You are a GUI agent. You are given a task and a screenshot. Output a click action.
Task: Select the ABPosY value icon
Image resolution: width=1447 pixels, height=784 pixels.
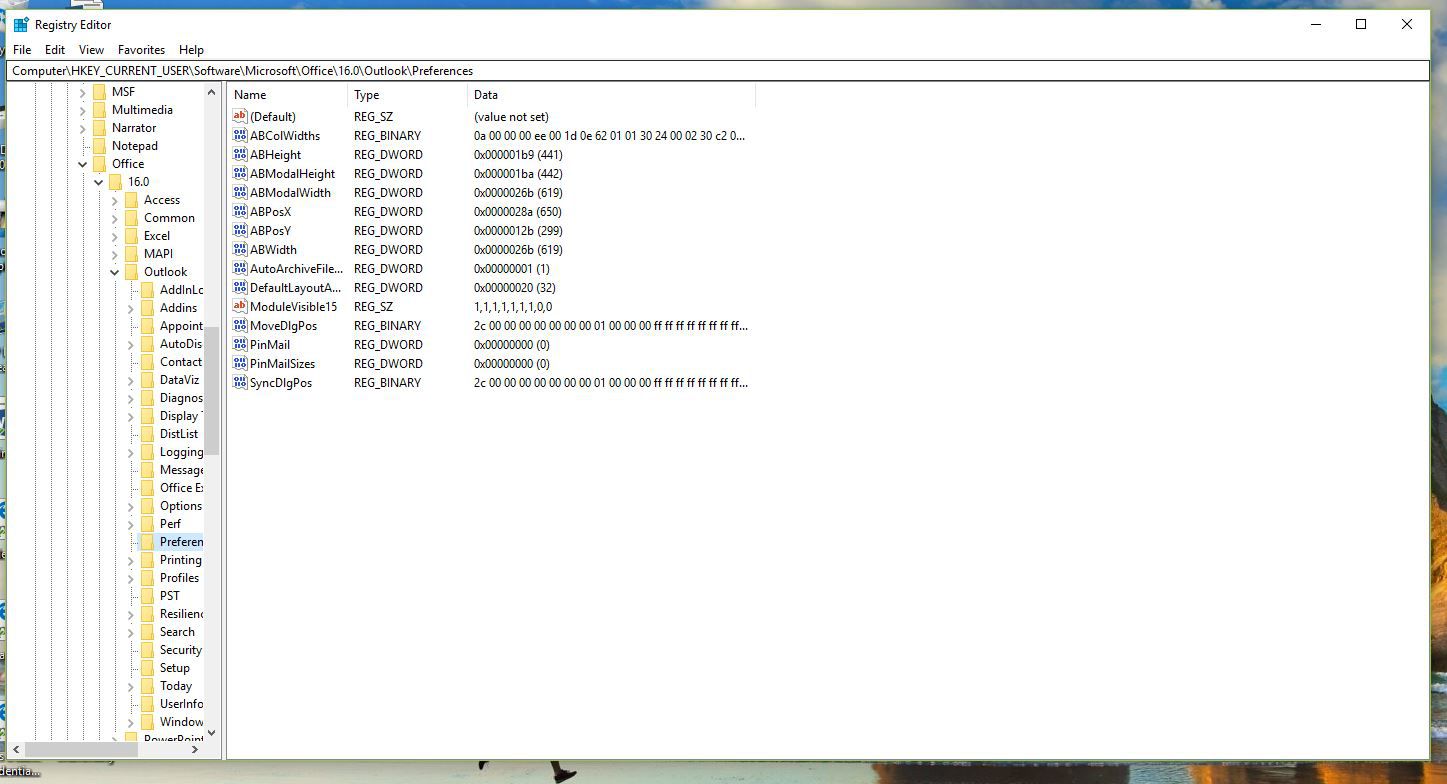point(239,231)
